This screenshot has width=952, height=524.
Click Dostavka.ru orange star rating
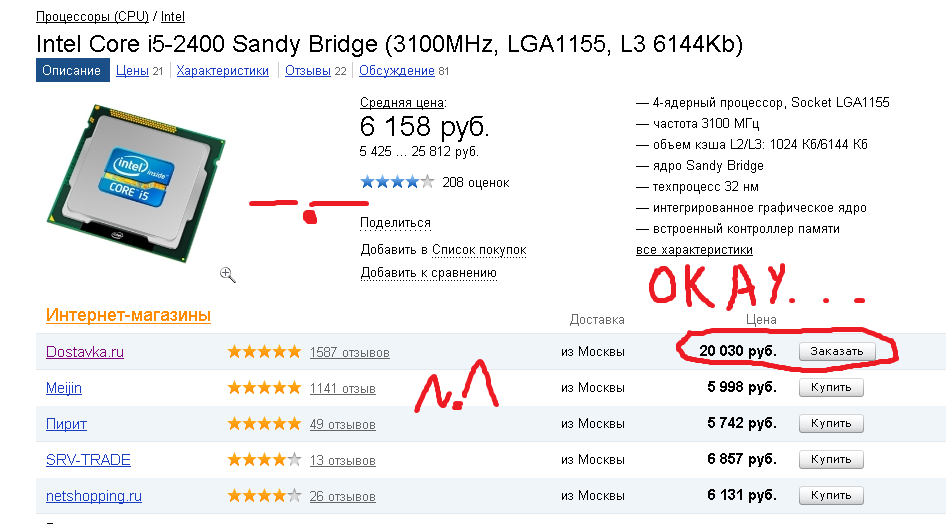[x=264, y=352]
